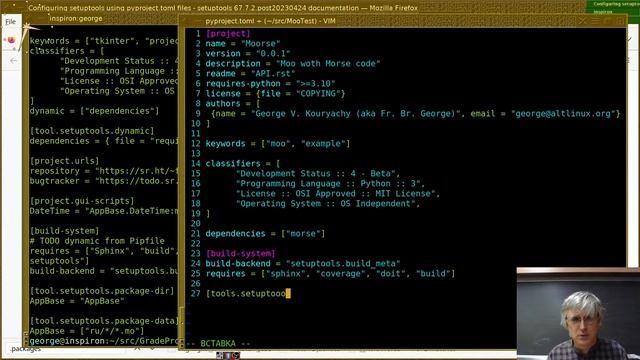The width and height of the screenshot is (640, 360).
Task: Click "Operating System :: OS Independent" in VIM
Action: pyautogui.click(x=325, y=203)
